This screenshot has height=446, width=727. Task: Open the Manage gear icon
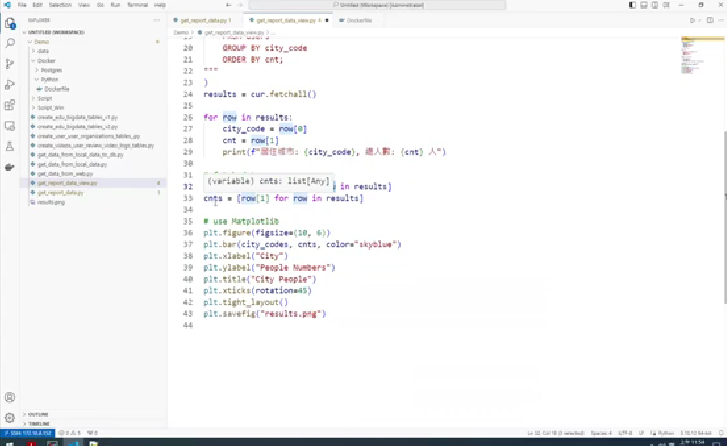(10, 418)
